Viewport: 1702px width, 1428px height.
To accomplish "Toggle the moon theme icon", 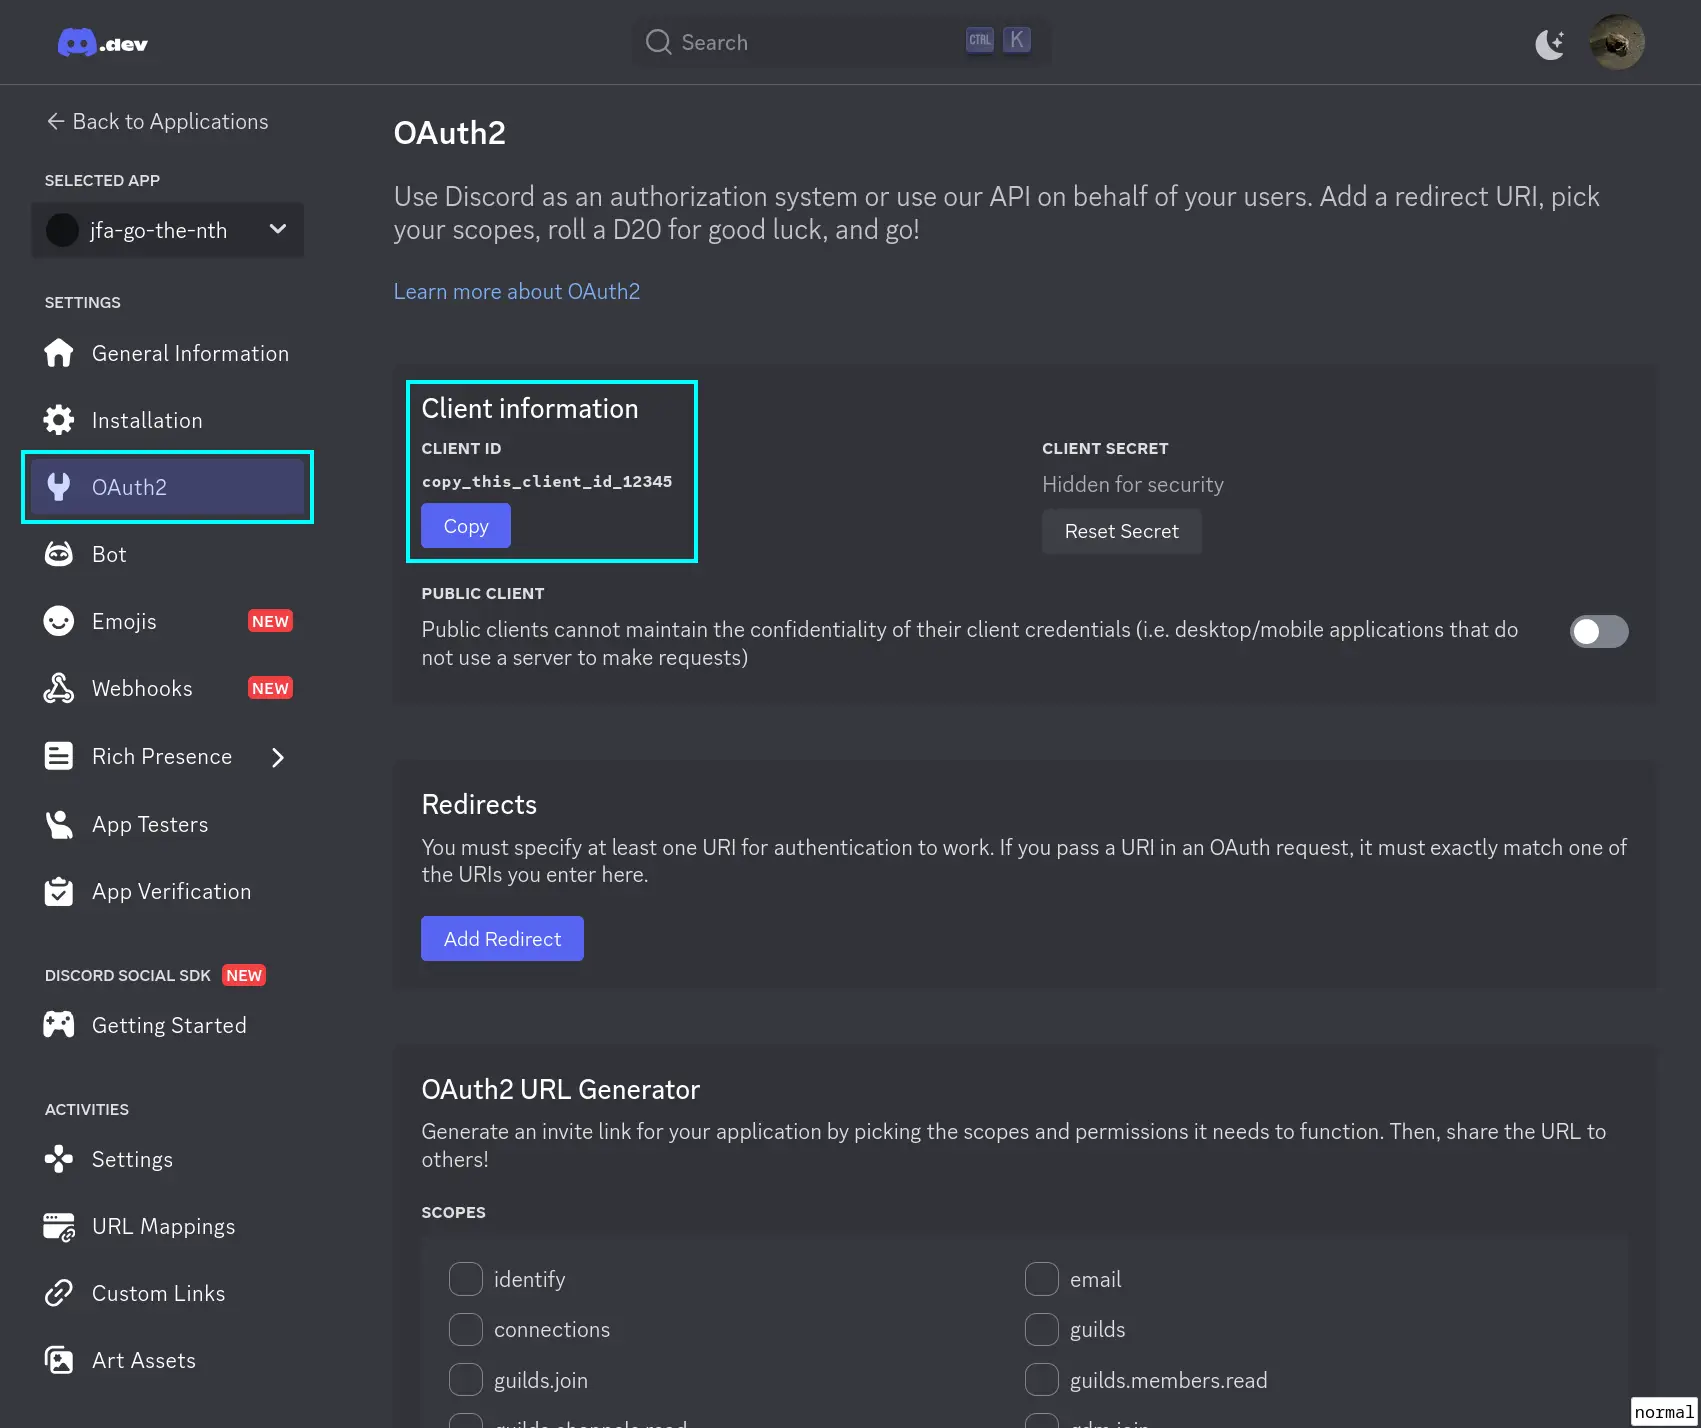I will [1550, 43].
